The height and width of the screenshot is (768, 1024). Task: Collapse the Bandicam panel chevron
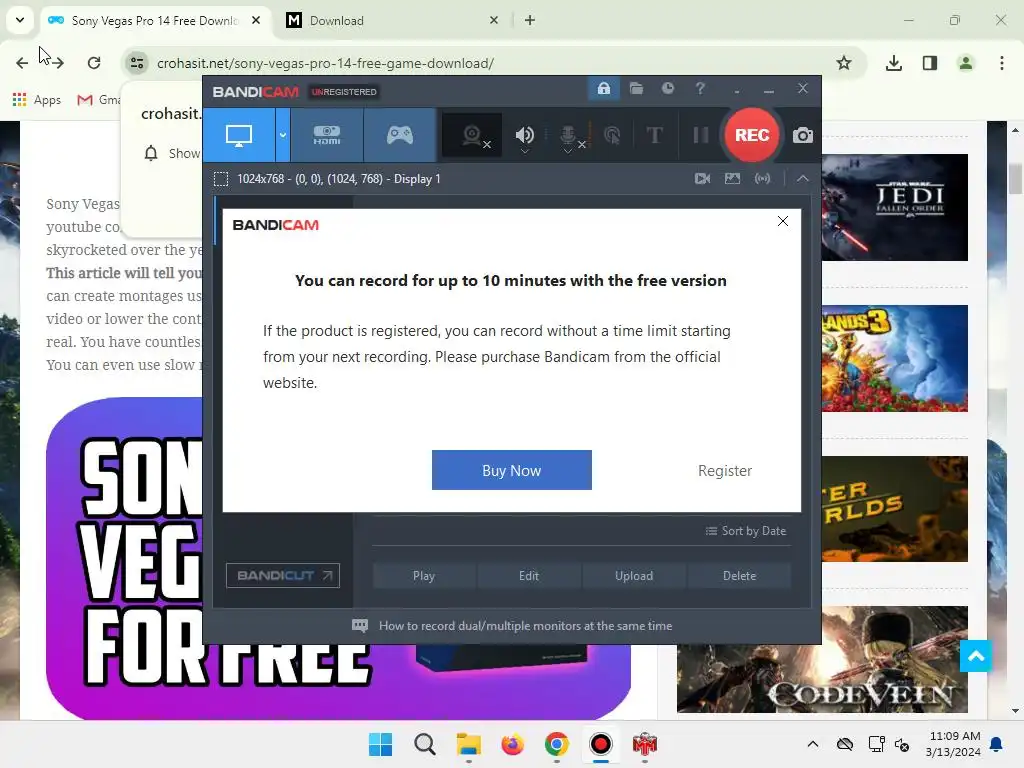click(803, 178)
